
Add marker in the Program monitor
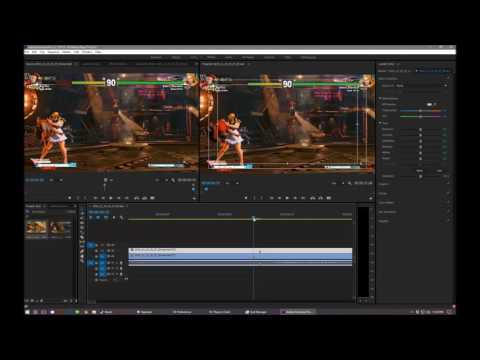(x=246, y=198)
